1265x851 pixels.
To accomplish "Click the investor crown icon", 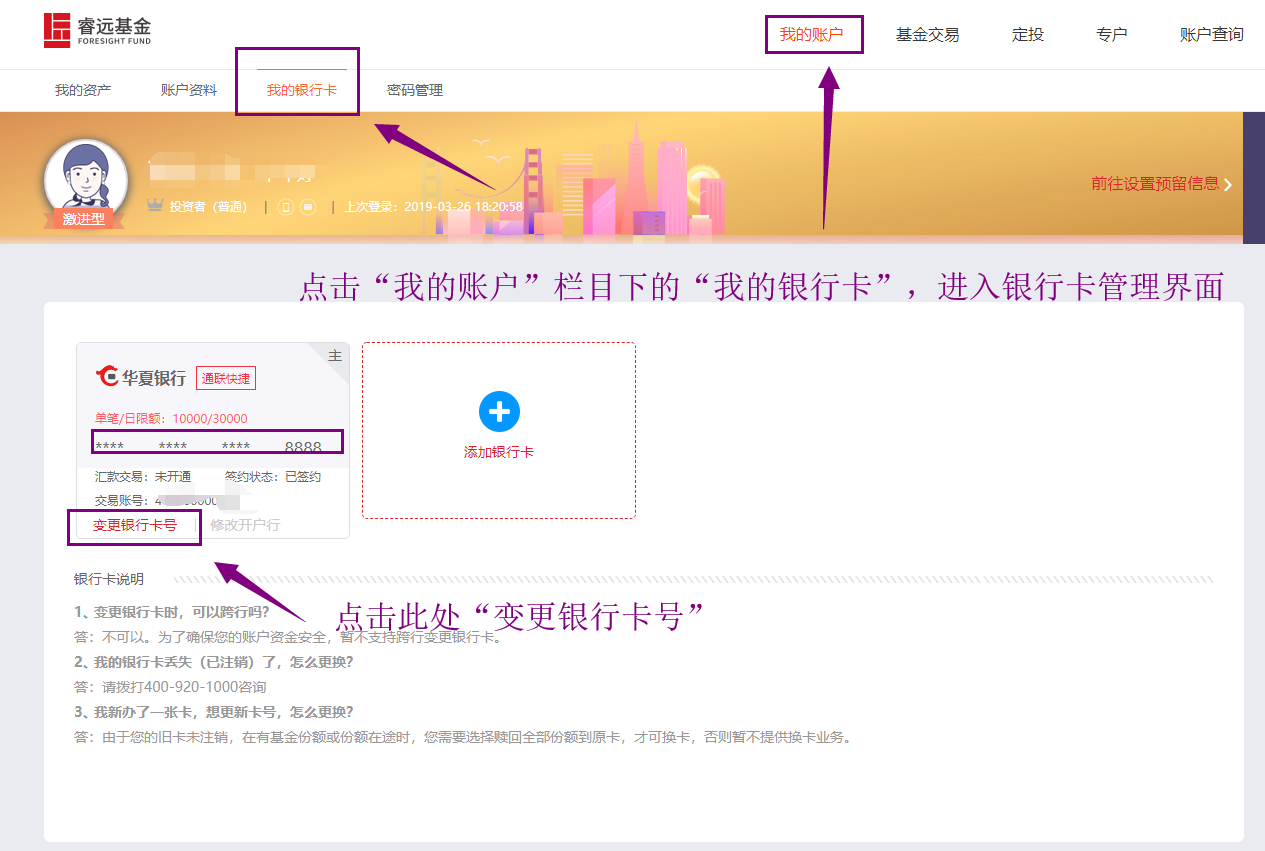I will 155,206.
